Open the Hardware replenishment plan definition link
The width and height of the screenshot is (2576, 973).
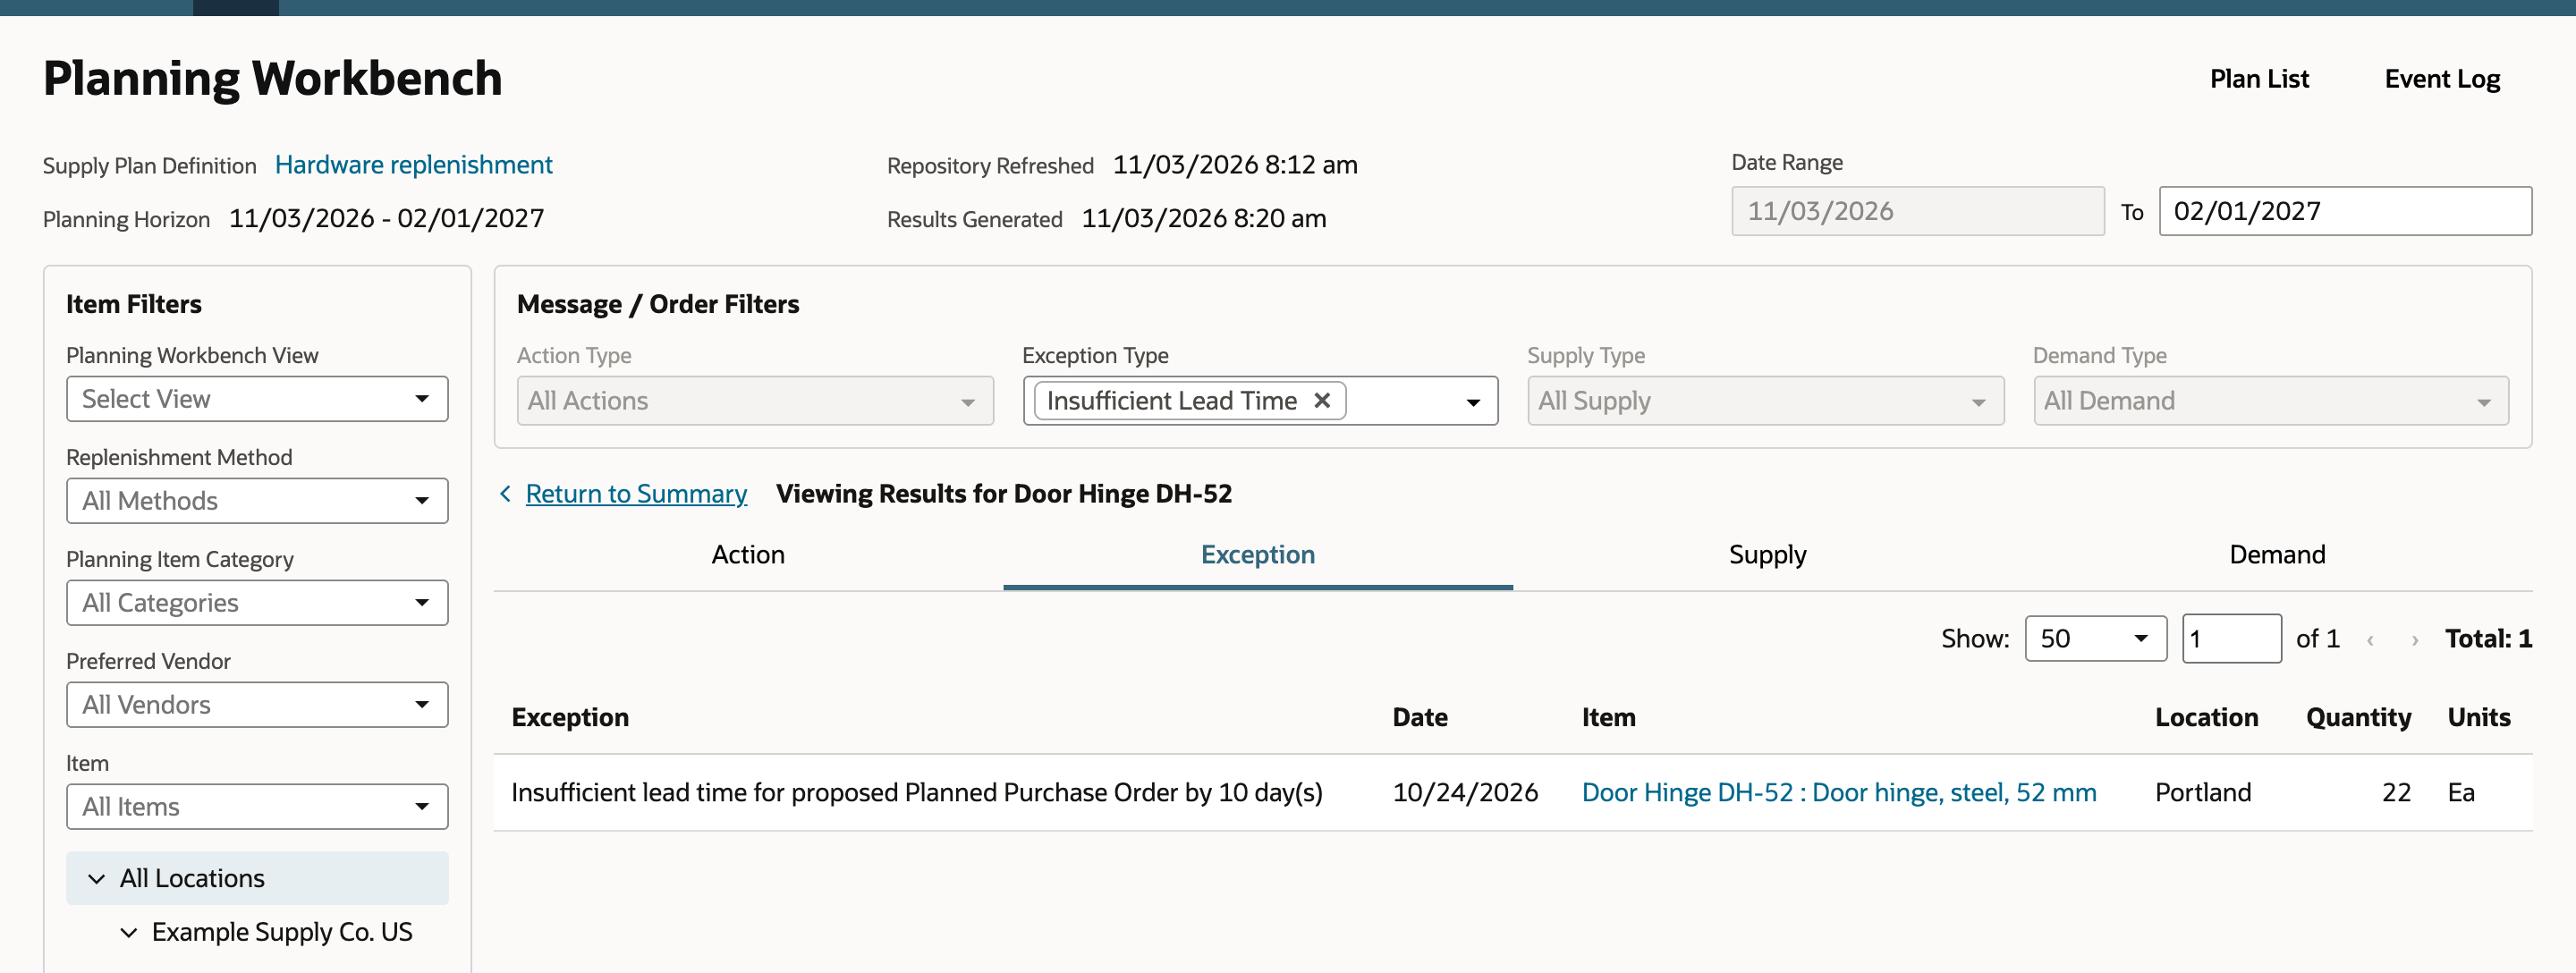click(x=413, y=165)
